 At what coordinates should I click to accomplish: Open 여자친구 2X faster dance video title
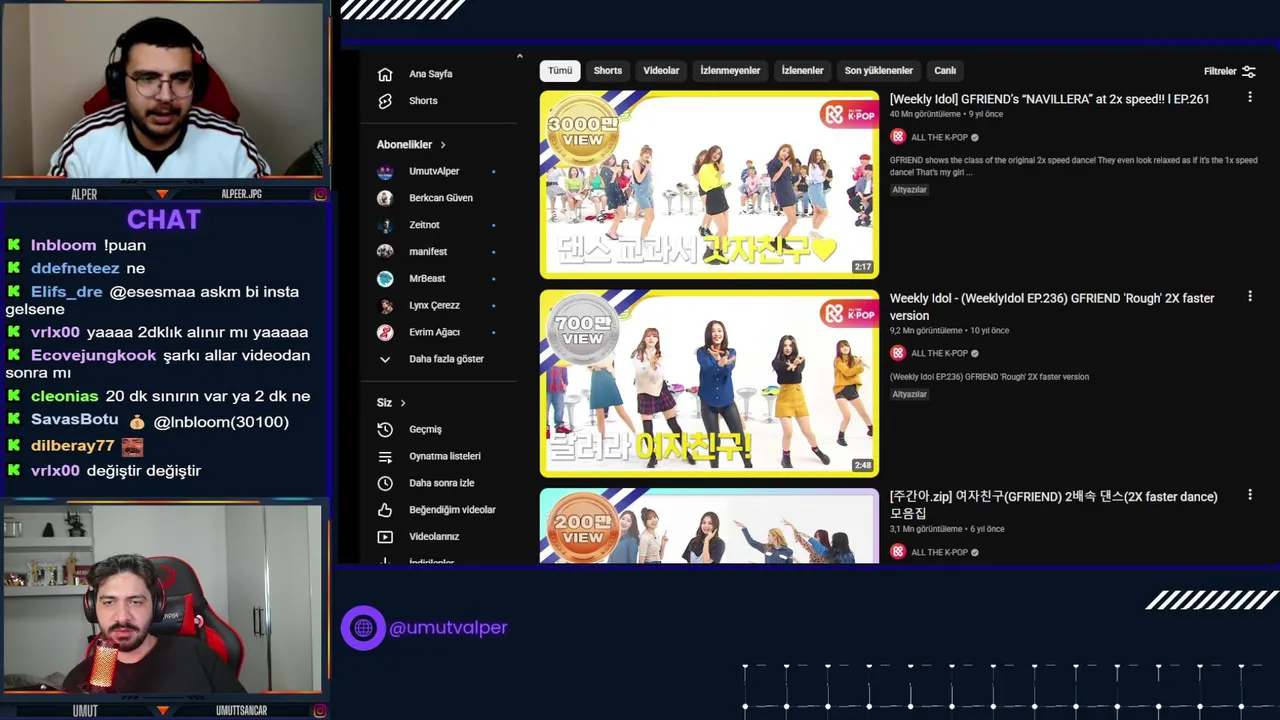pyautogui.click(x=1054, y=505)
